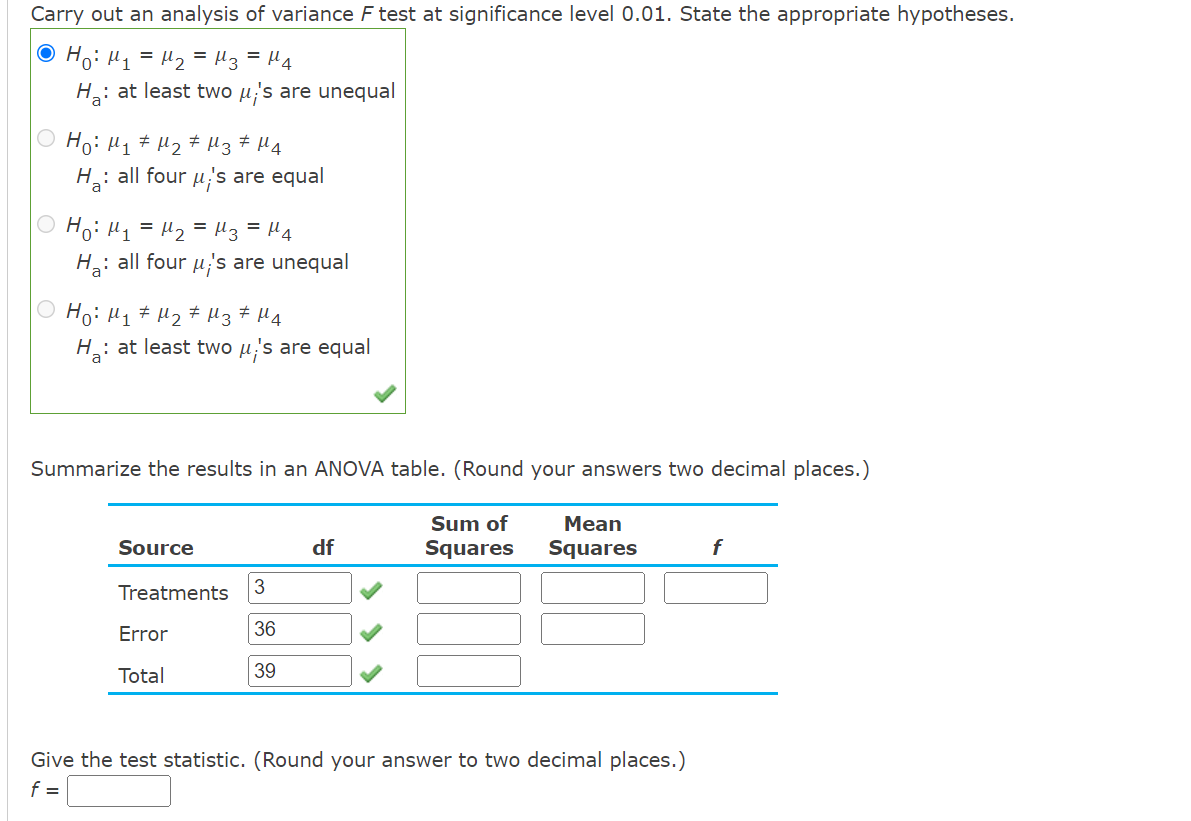This screenshot has height=821, width=1191.
Task: Select the last hypothesis option
Action: (46, 310)
